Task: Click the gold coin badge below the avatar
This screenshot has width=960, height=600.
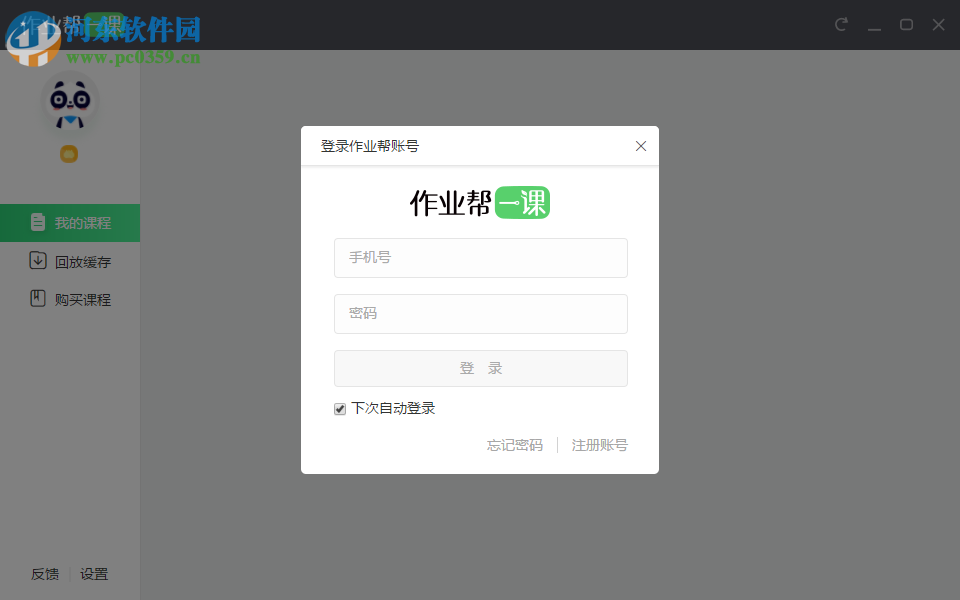Action: (x=68, y=154)
